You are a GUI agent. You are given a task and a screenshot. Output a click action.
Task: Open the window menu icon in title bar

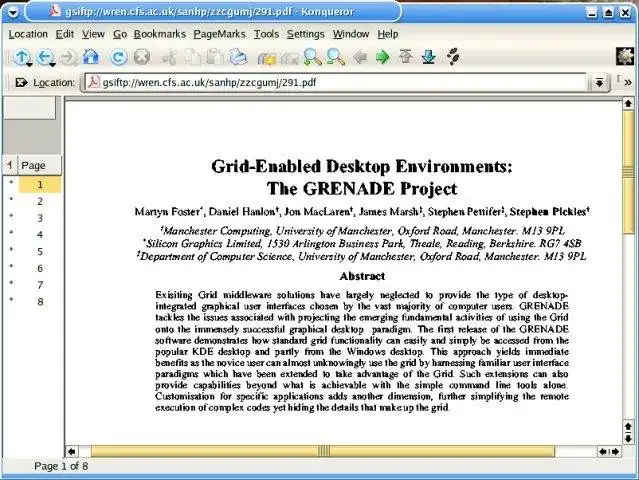click(13, 13)
